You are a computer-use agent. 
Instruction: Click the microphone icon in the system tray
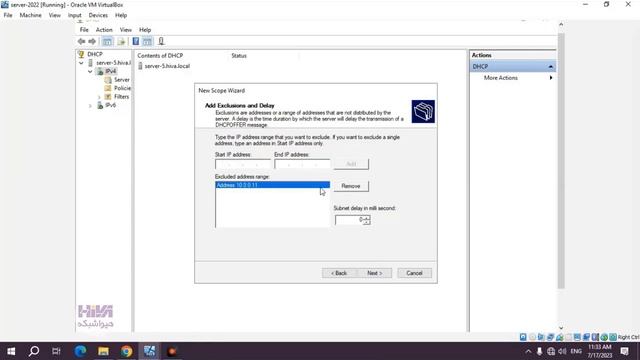(x=540, y=351)
